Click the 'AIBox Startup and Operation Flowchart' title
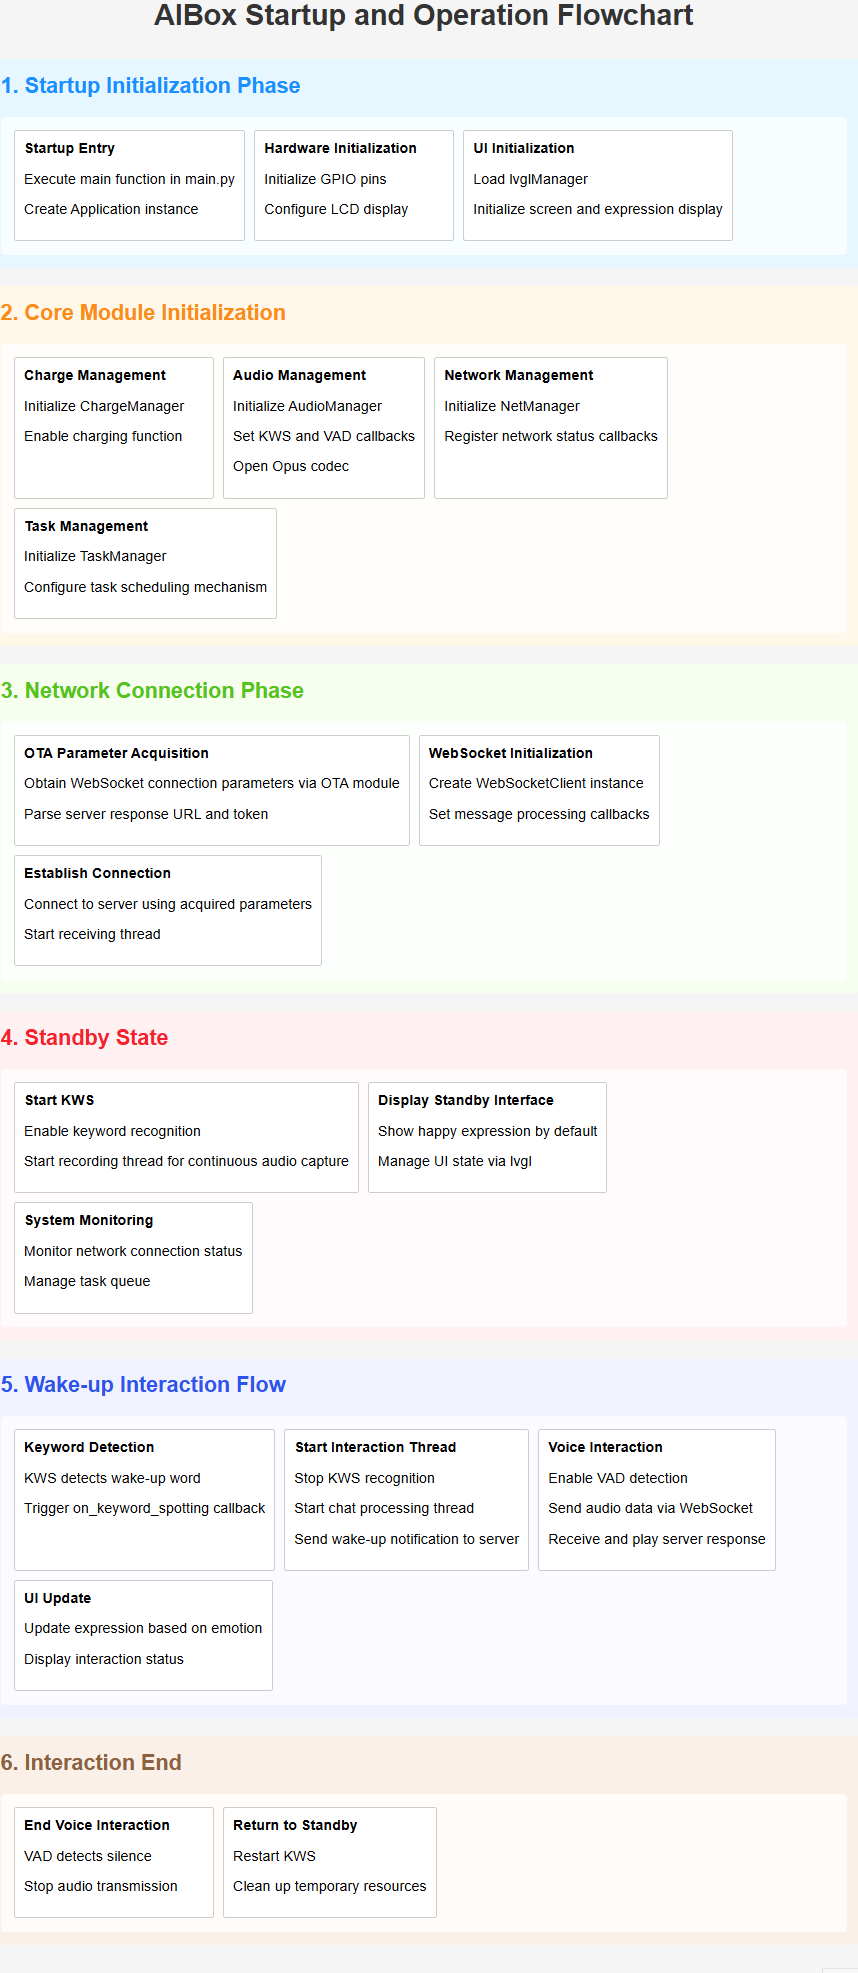 coord(423,16)
